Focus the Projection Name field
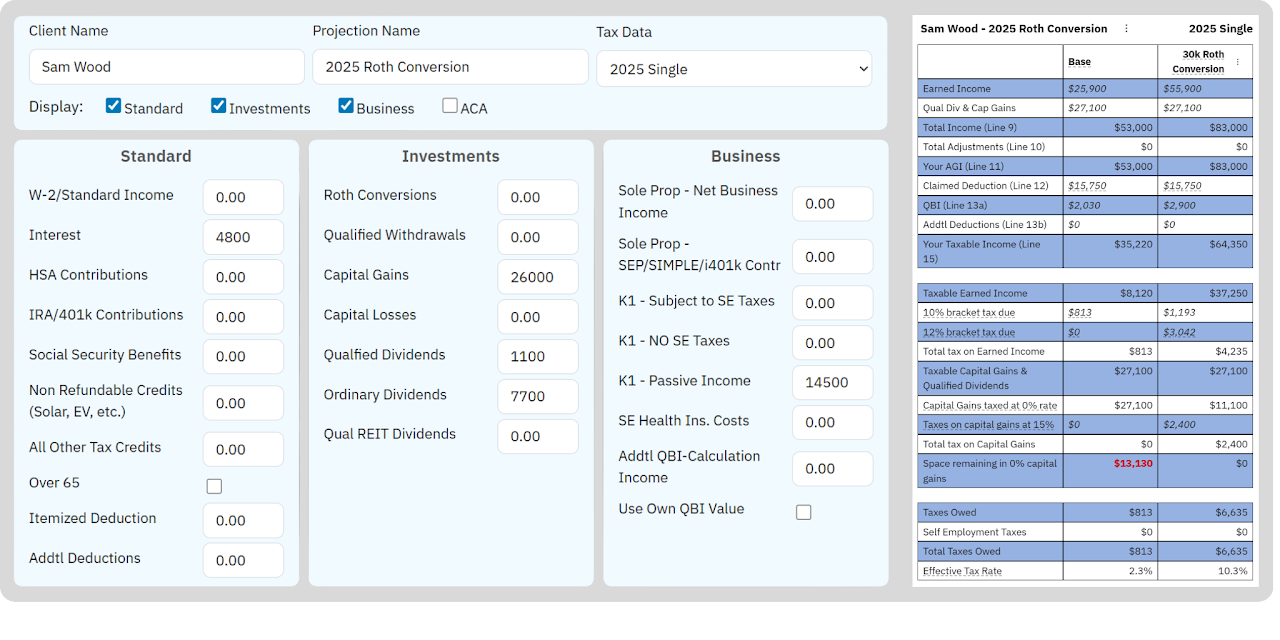The height and width of the screenshot is (640, 1280). point(450,67)
